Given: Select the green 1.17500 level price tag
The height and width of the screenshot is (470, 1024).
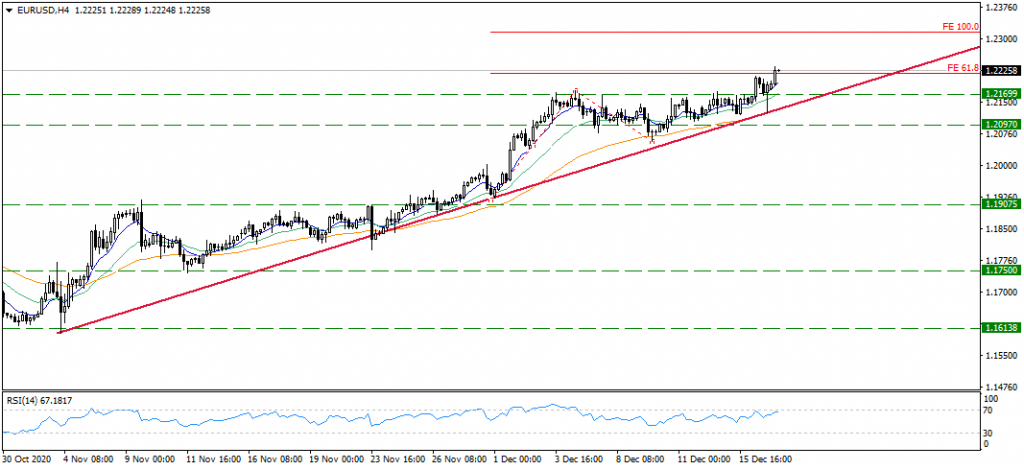Looking at the screenshot, I should [x=1001, y=271].
